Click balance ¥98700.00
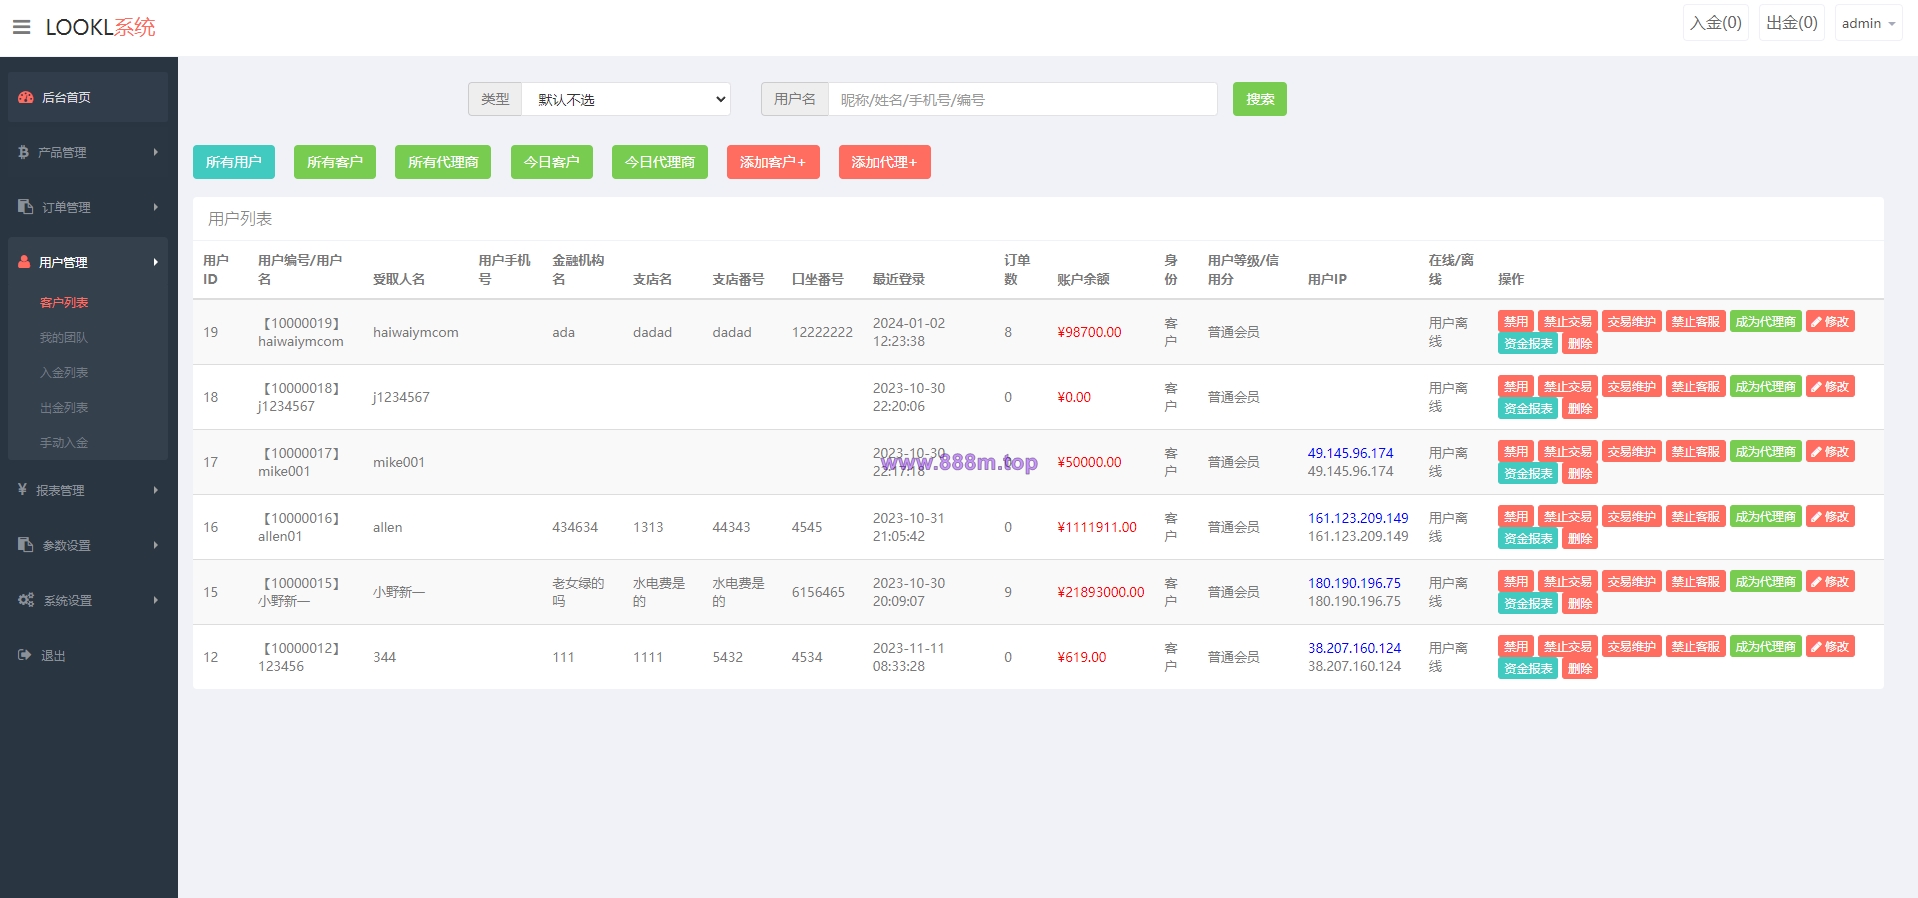 1089,332
